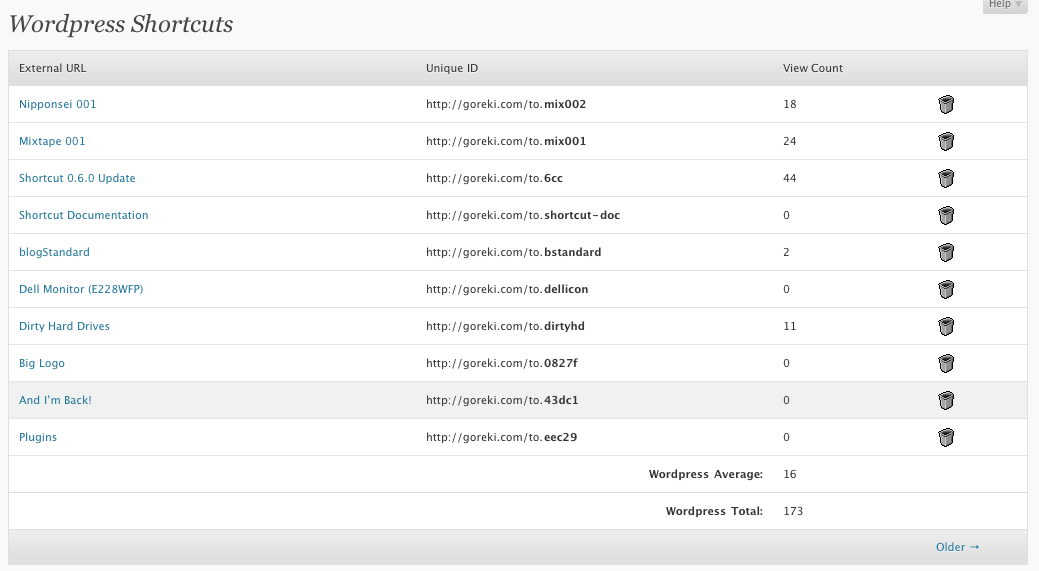The height and width of the screenshot is (571, 1039).
Task: Click the External URL column header
Action: [x=52, y=68]
